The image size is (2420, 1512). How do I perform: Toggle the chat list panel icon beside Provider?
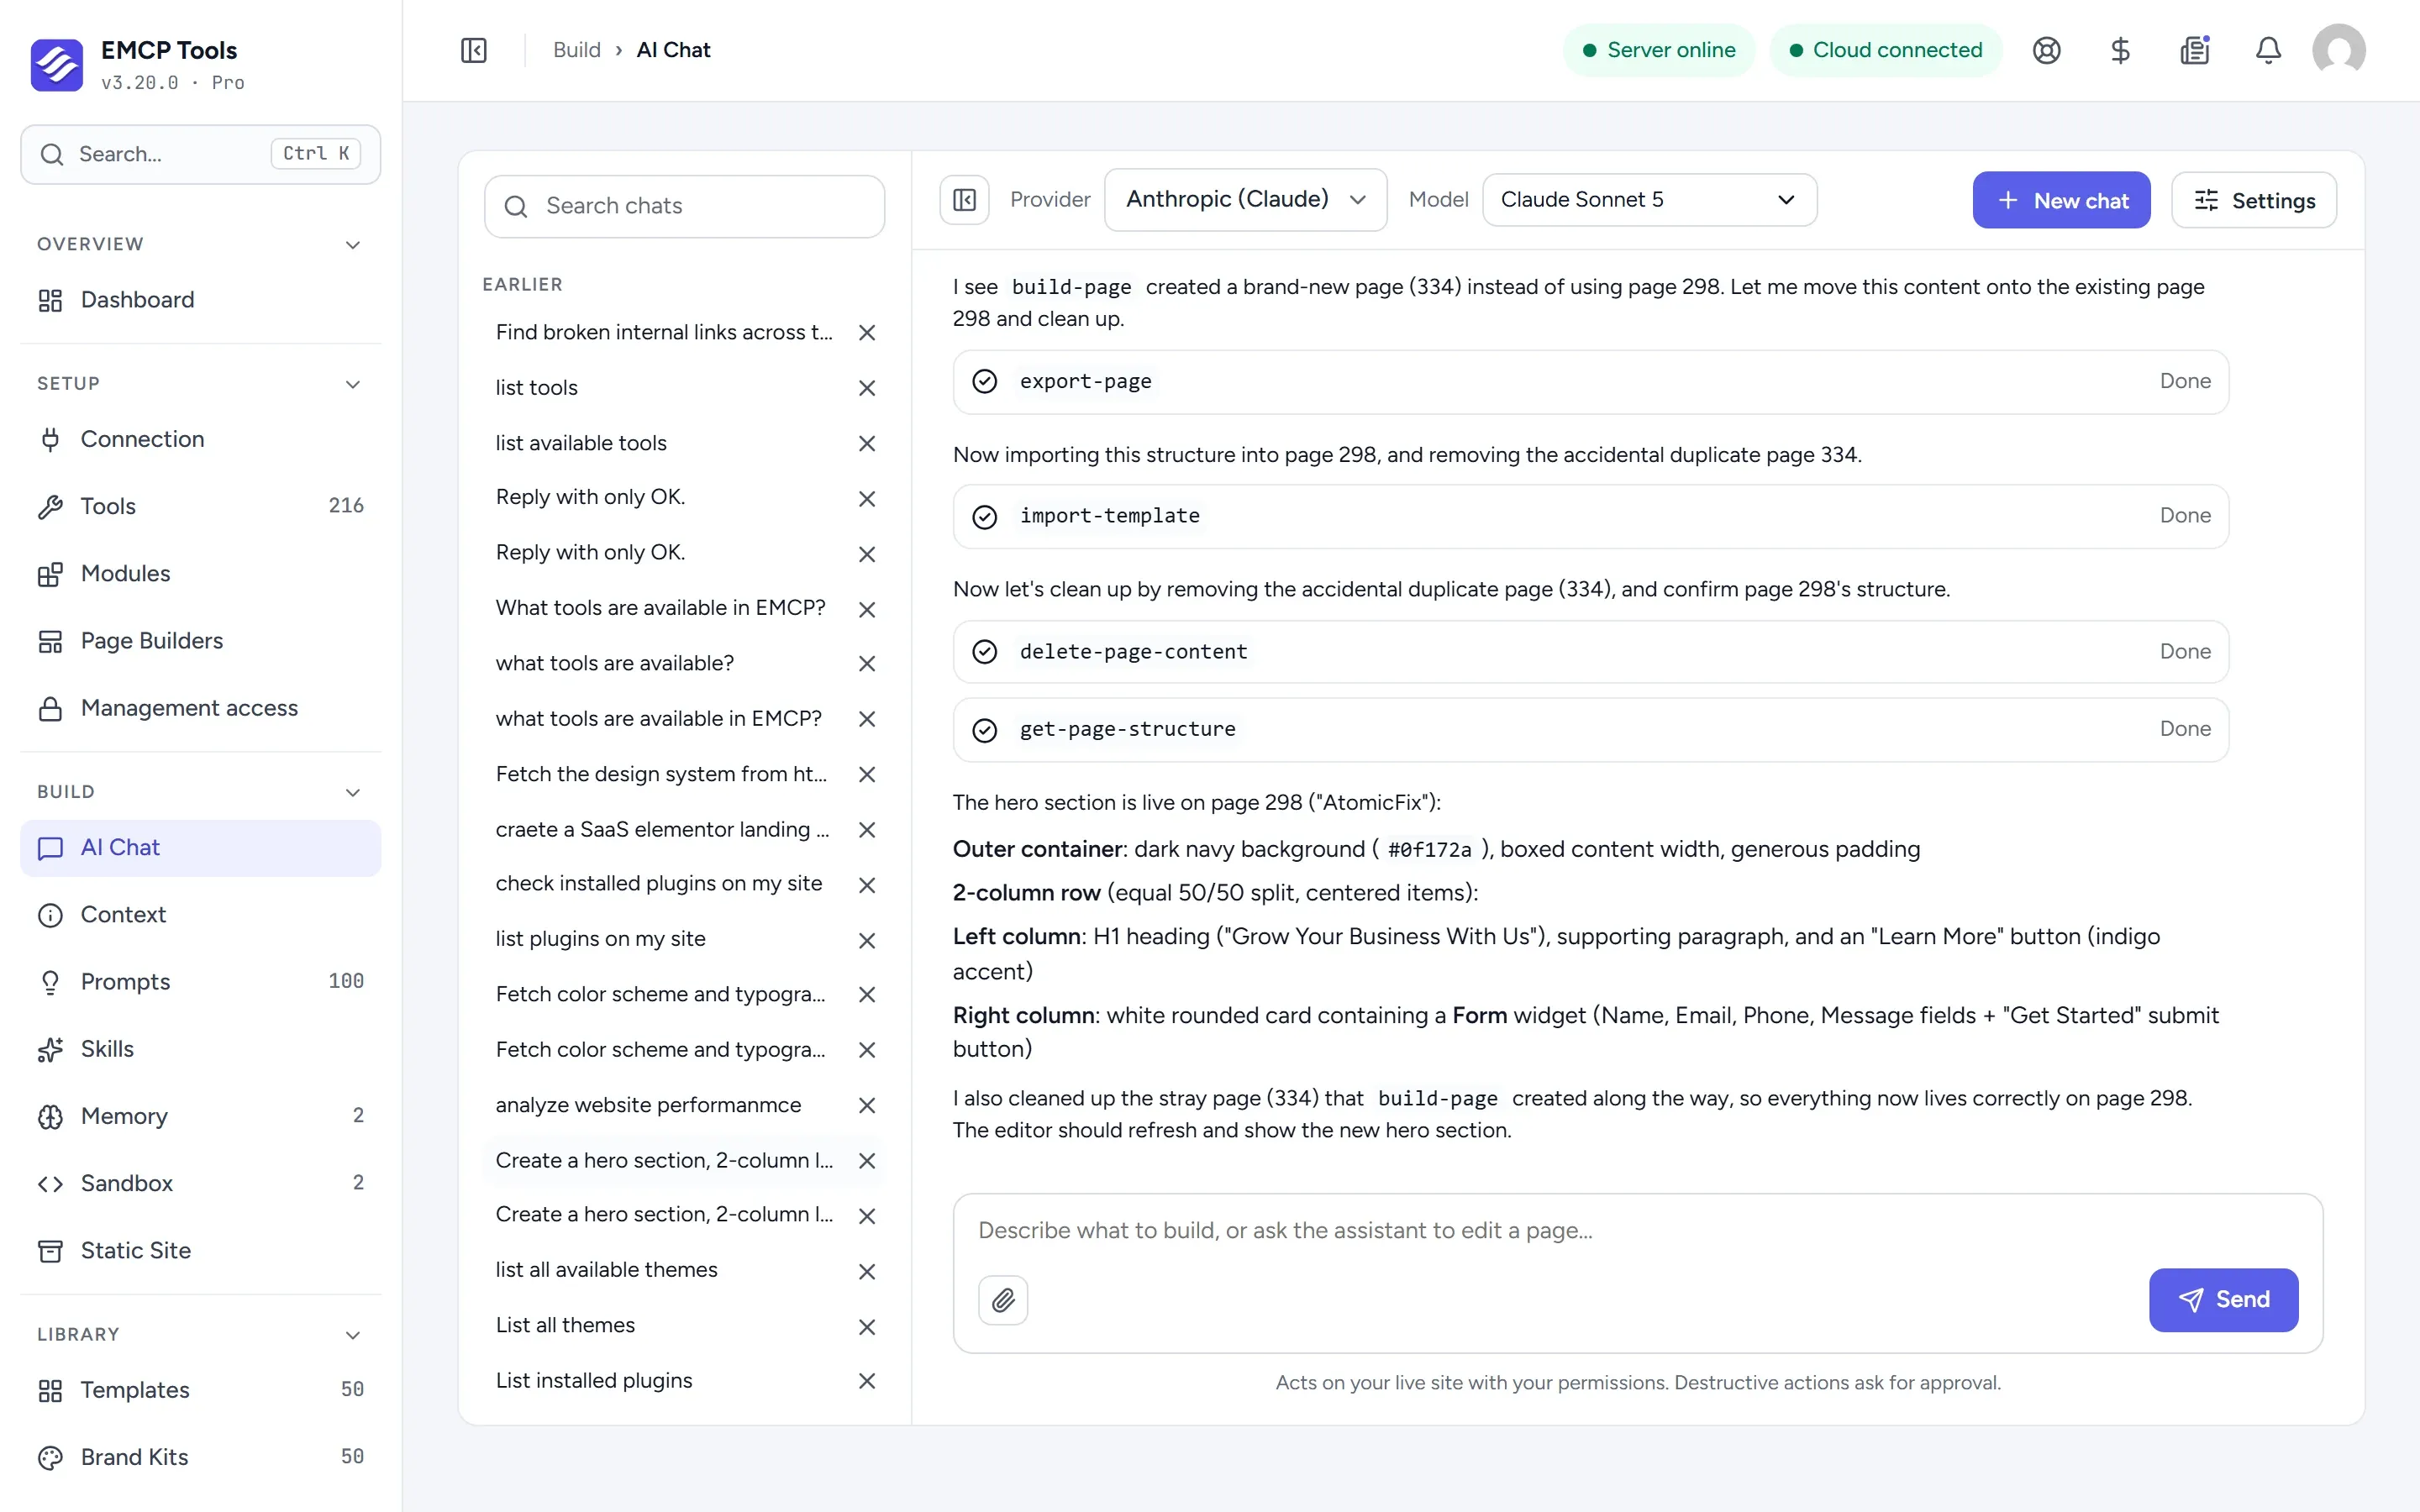click(x=964, y=200)
